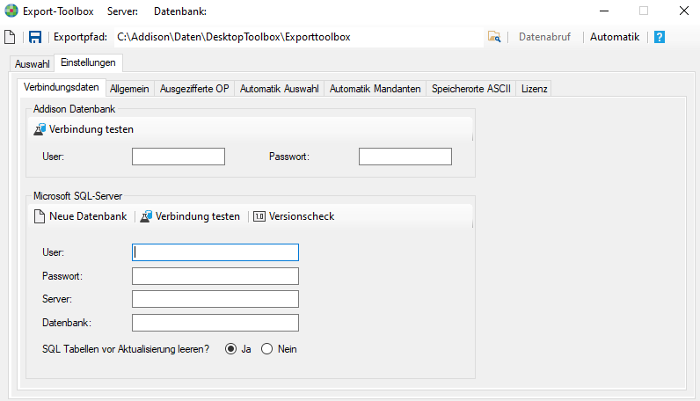The image size is (700, 401).
Task: Create Neue Datenbank for SQL-Server
Action: pos(81,217)
